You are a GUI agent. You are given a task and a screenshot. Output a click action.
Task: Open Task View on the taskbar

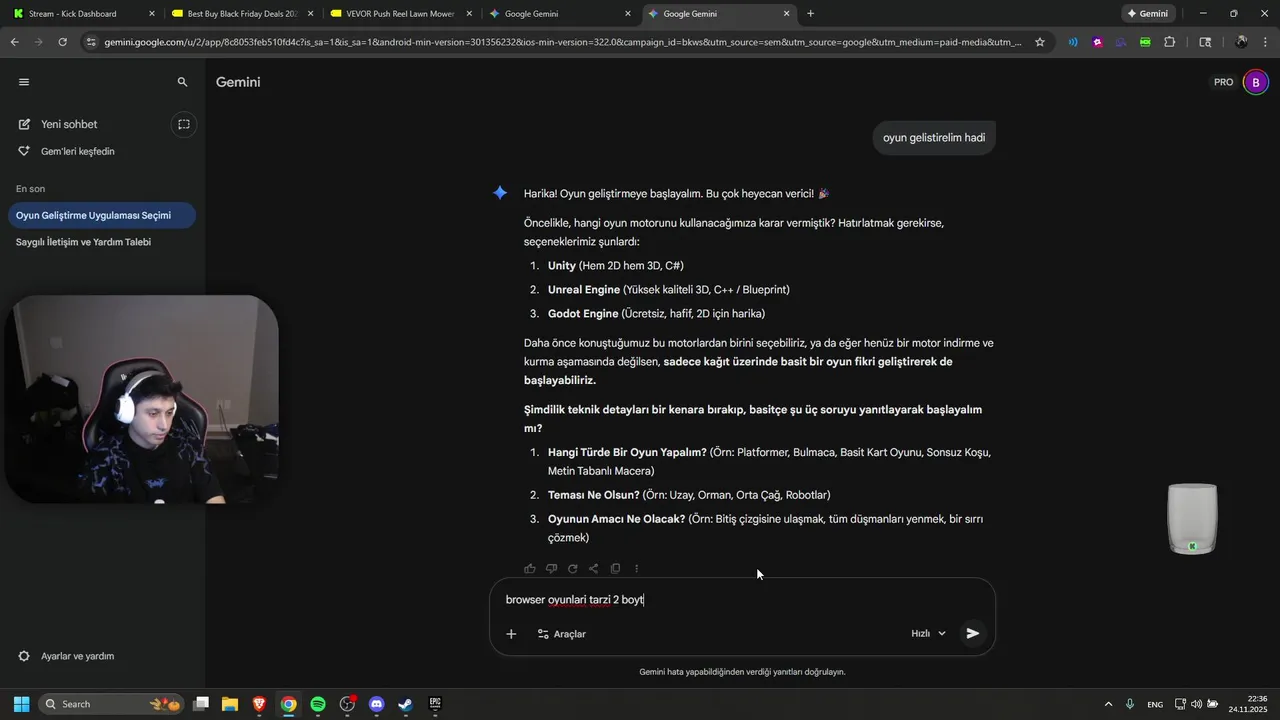click(x=201, y=704)
